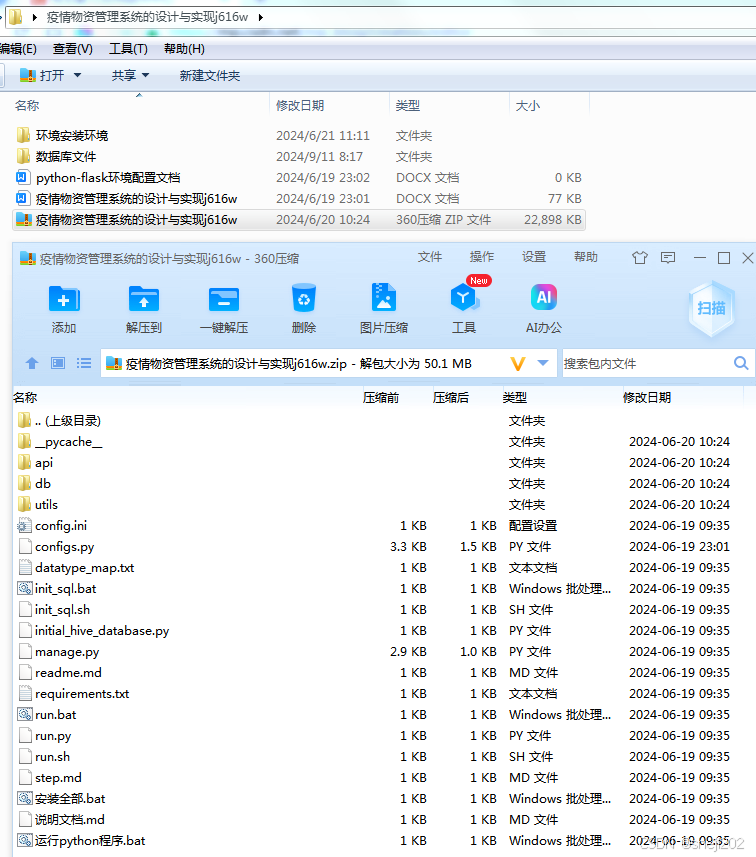Click the orange V verification icon
The width and height of the screenshot is (756, 857).
[518, 363]
